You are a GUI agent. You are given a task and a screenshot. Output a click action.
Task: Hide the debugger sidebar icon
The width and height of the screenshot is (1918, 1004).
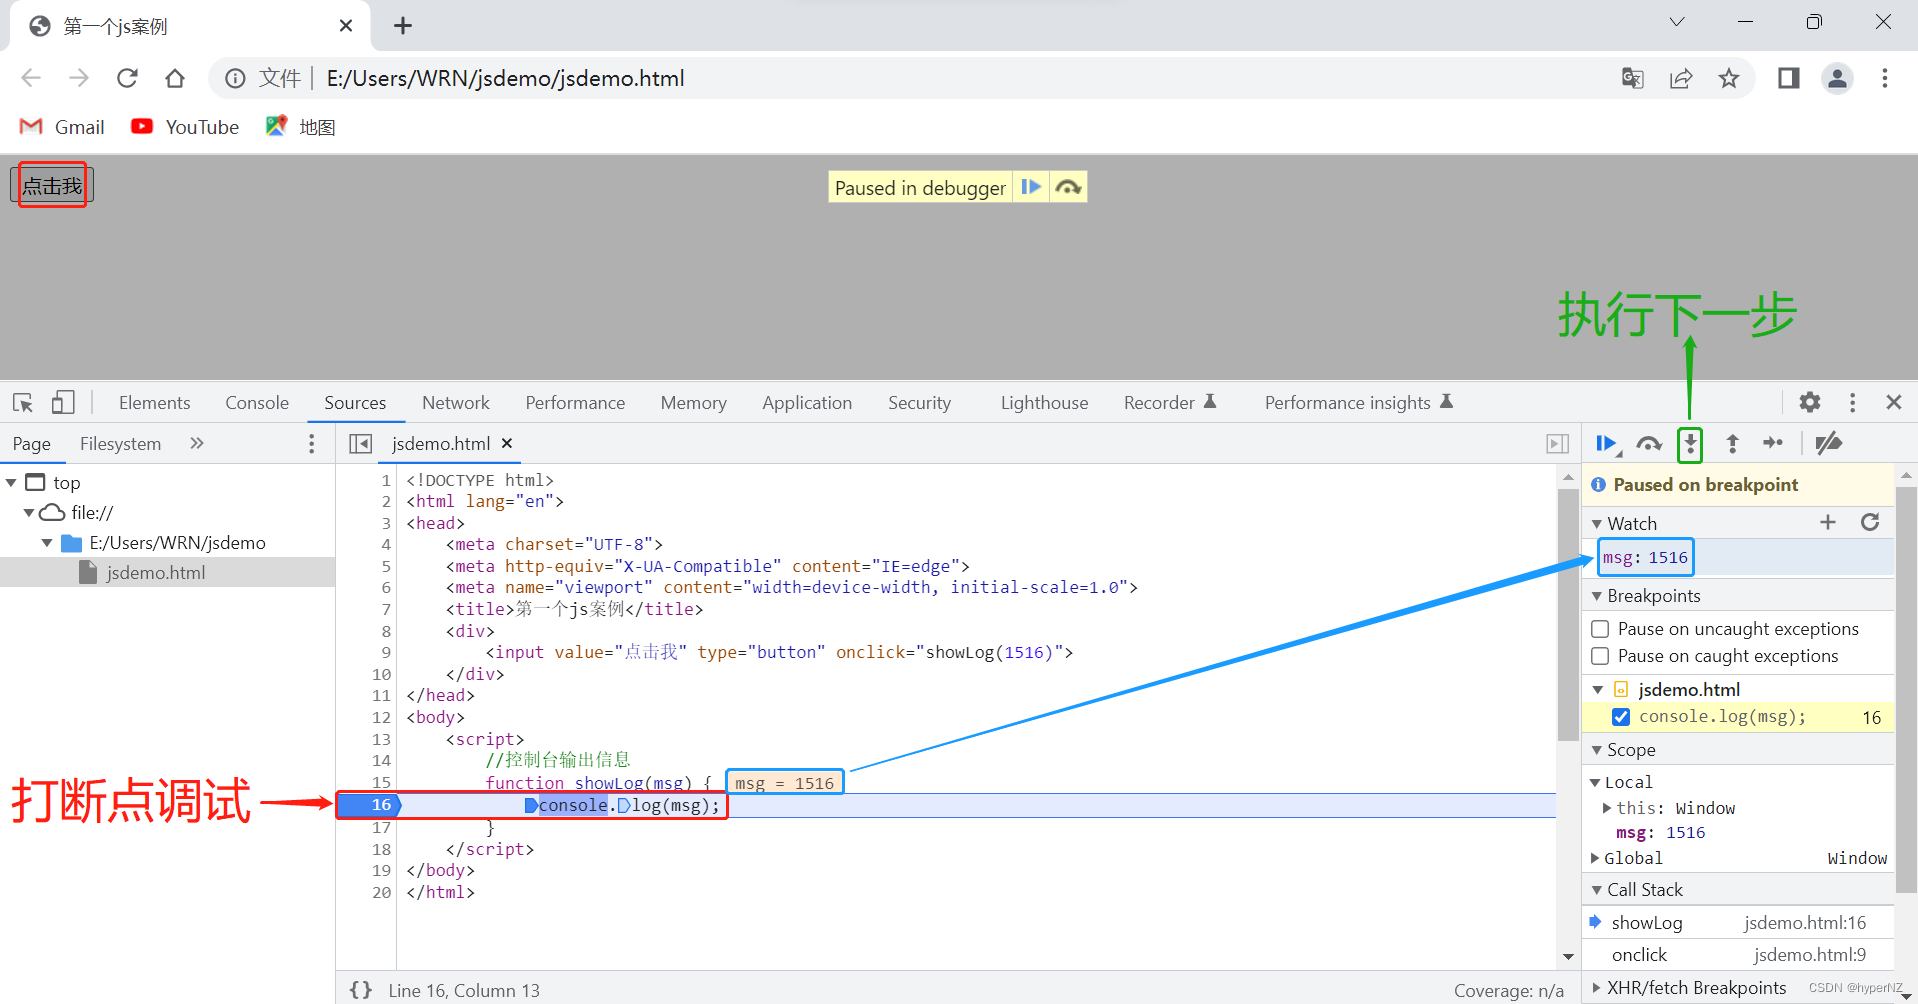pos(1557,443)
